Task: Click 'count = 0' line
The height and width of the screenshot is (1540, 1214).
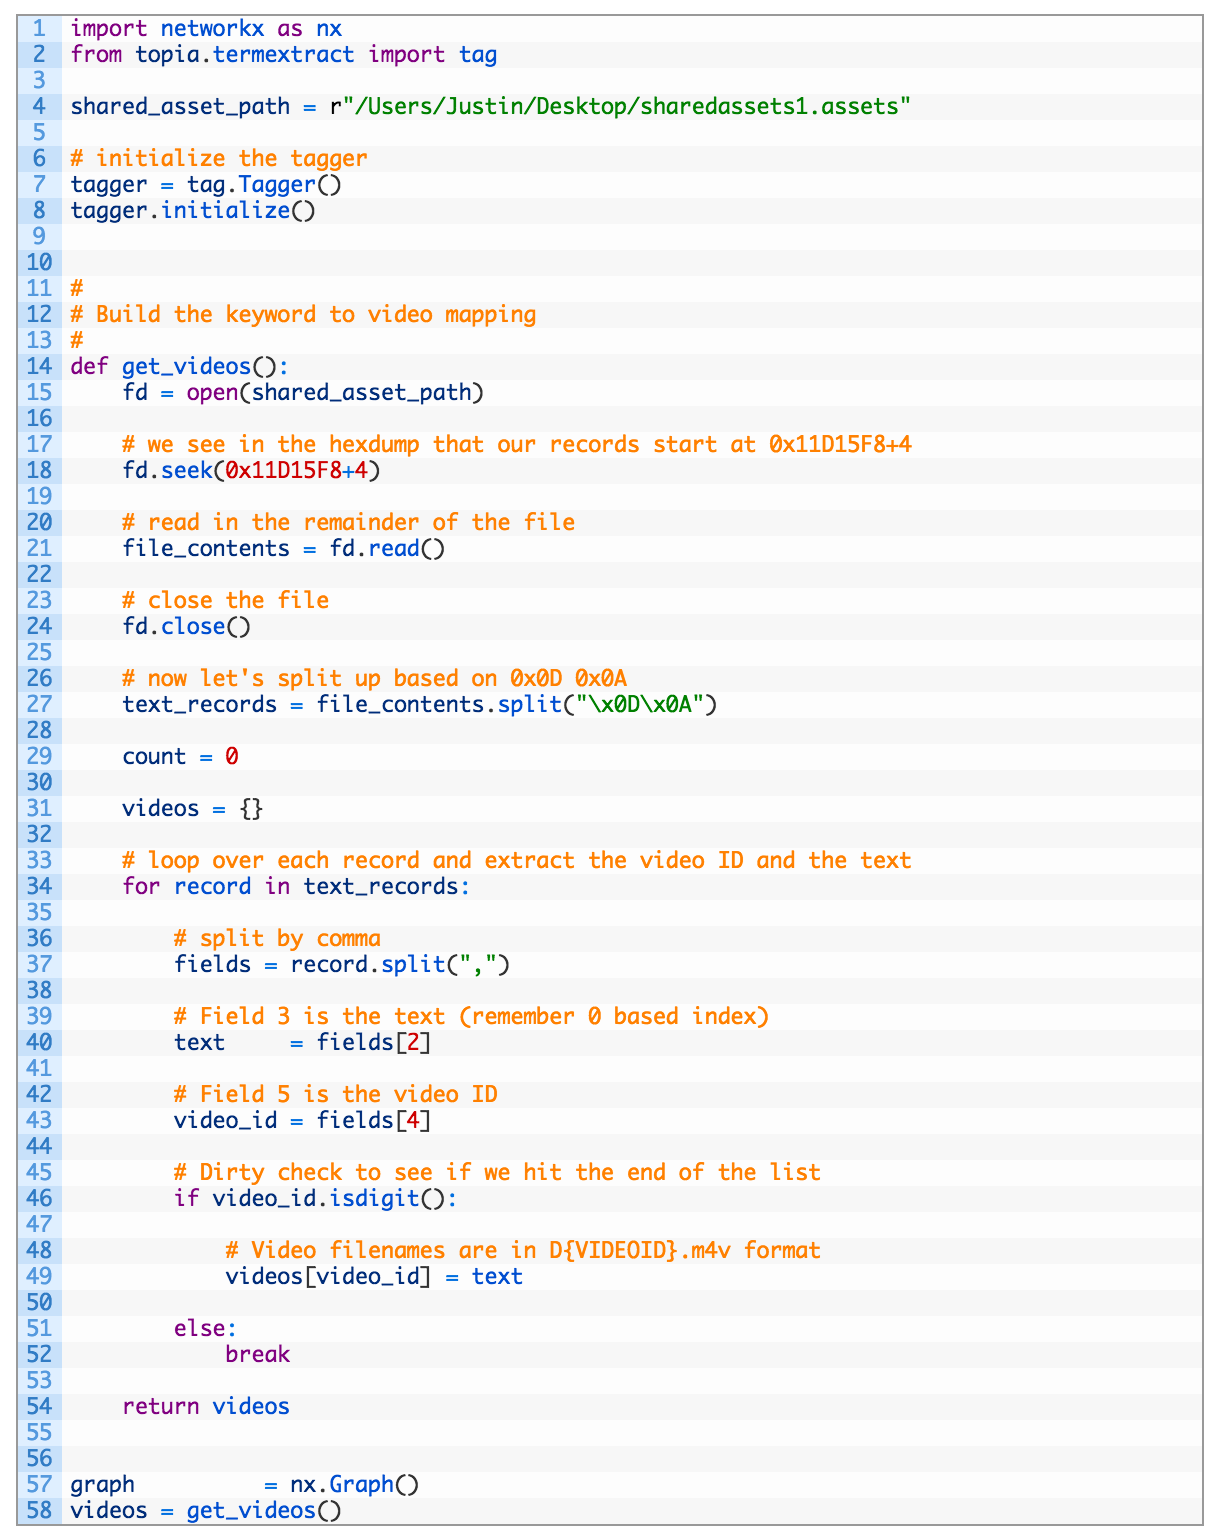Action: [180, 756]
